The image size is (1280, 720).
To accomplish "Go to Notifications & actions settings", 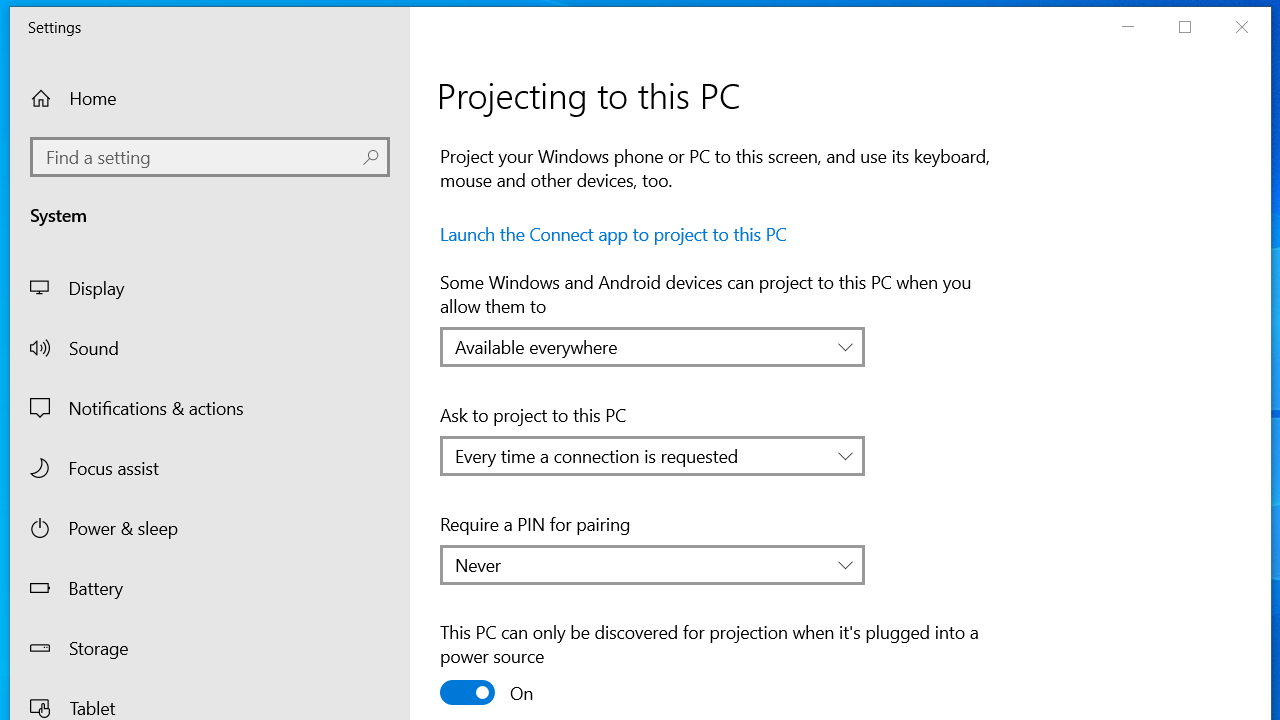I will pyautogui.click(x=156, y=408).
